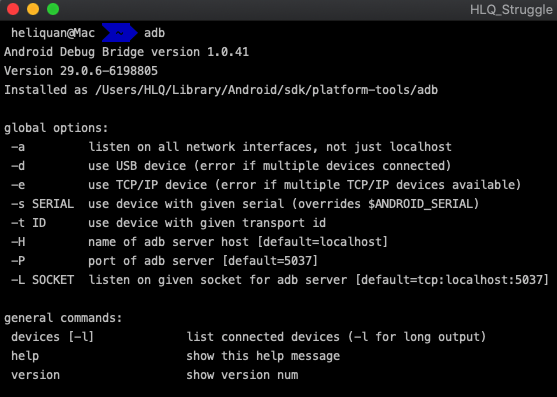The width and height of the screenshot is (557, 397).
Task: Click the -L SOCKET option line
Action: tap(280, 280)
